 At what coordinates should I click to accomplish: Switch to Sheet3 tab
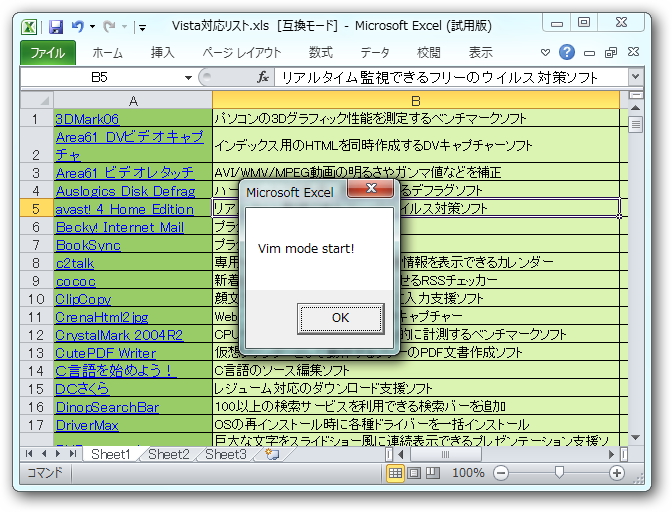coord(225,454)
